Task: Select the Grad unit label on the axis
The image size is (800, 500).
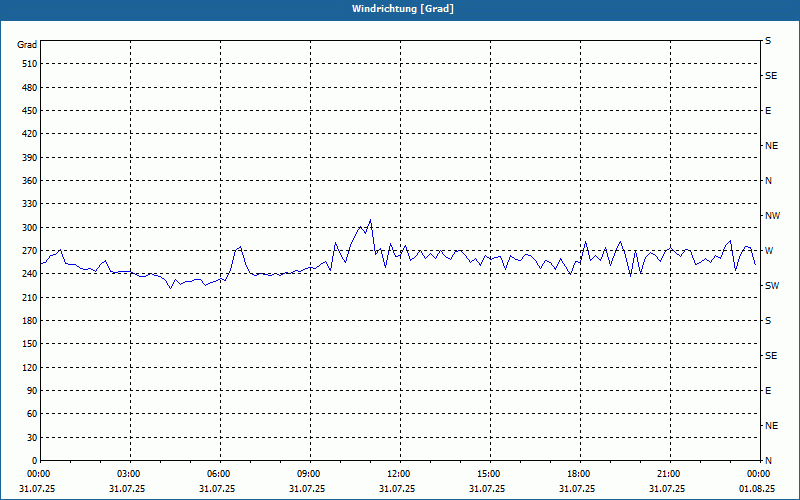Action: (27, 45)
